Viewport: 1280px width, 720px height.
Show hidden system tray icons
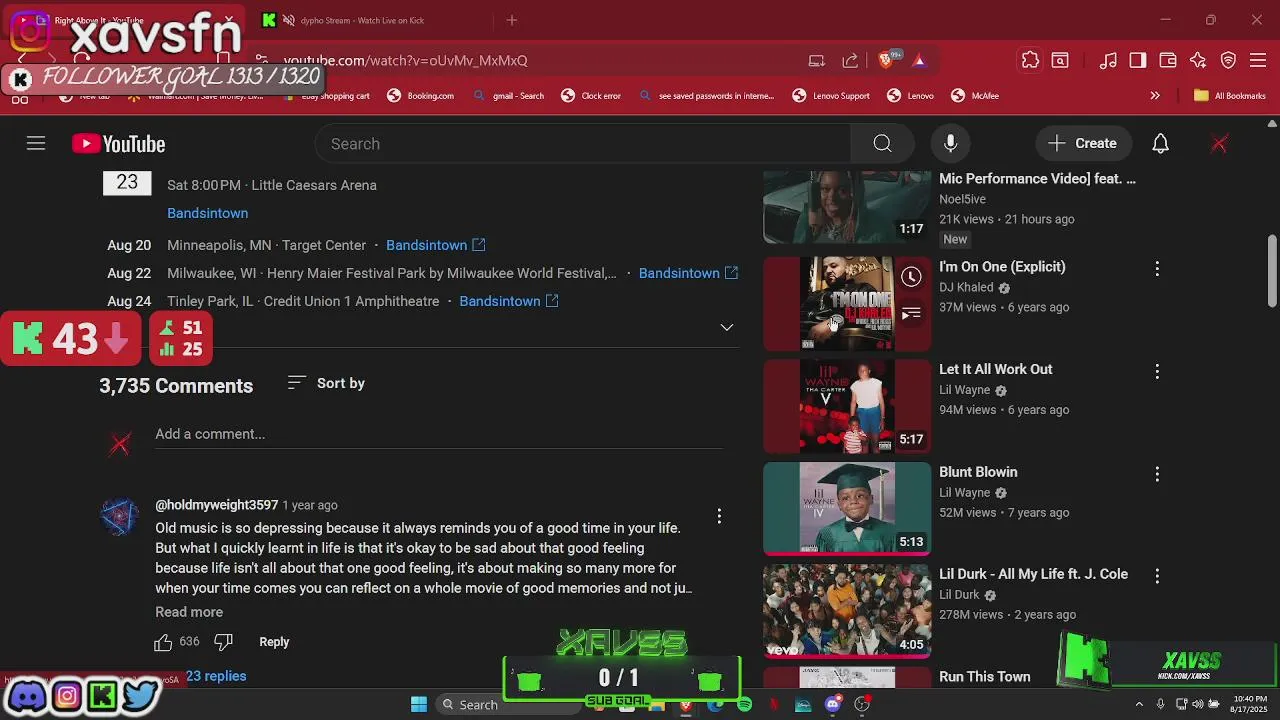click(1139, 704)
